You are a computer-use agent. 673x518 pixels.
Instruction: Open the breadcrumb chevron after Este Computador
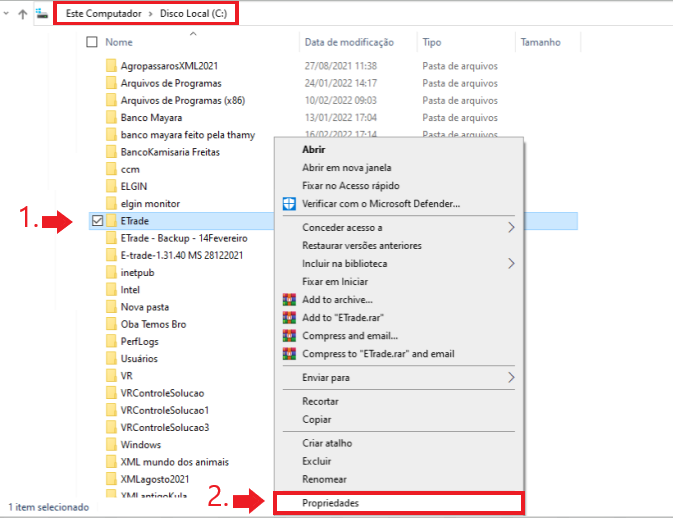click(x=151, y=14)
